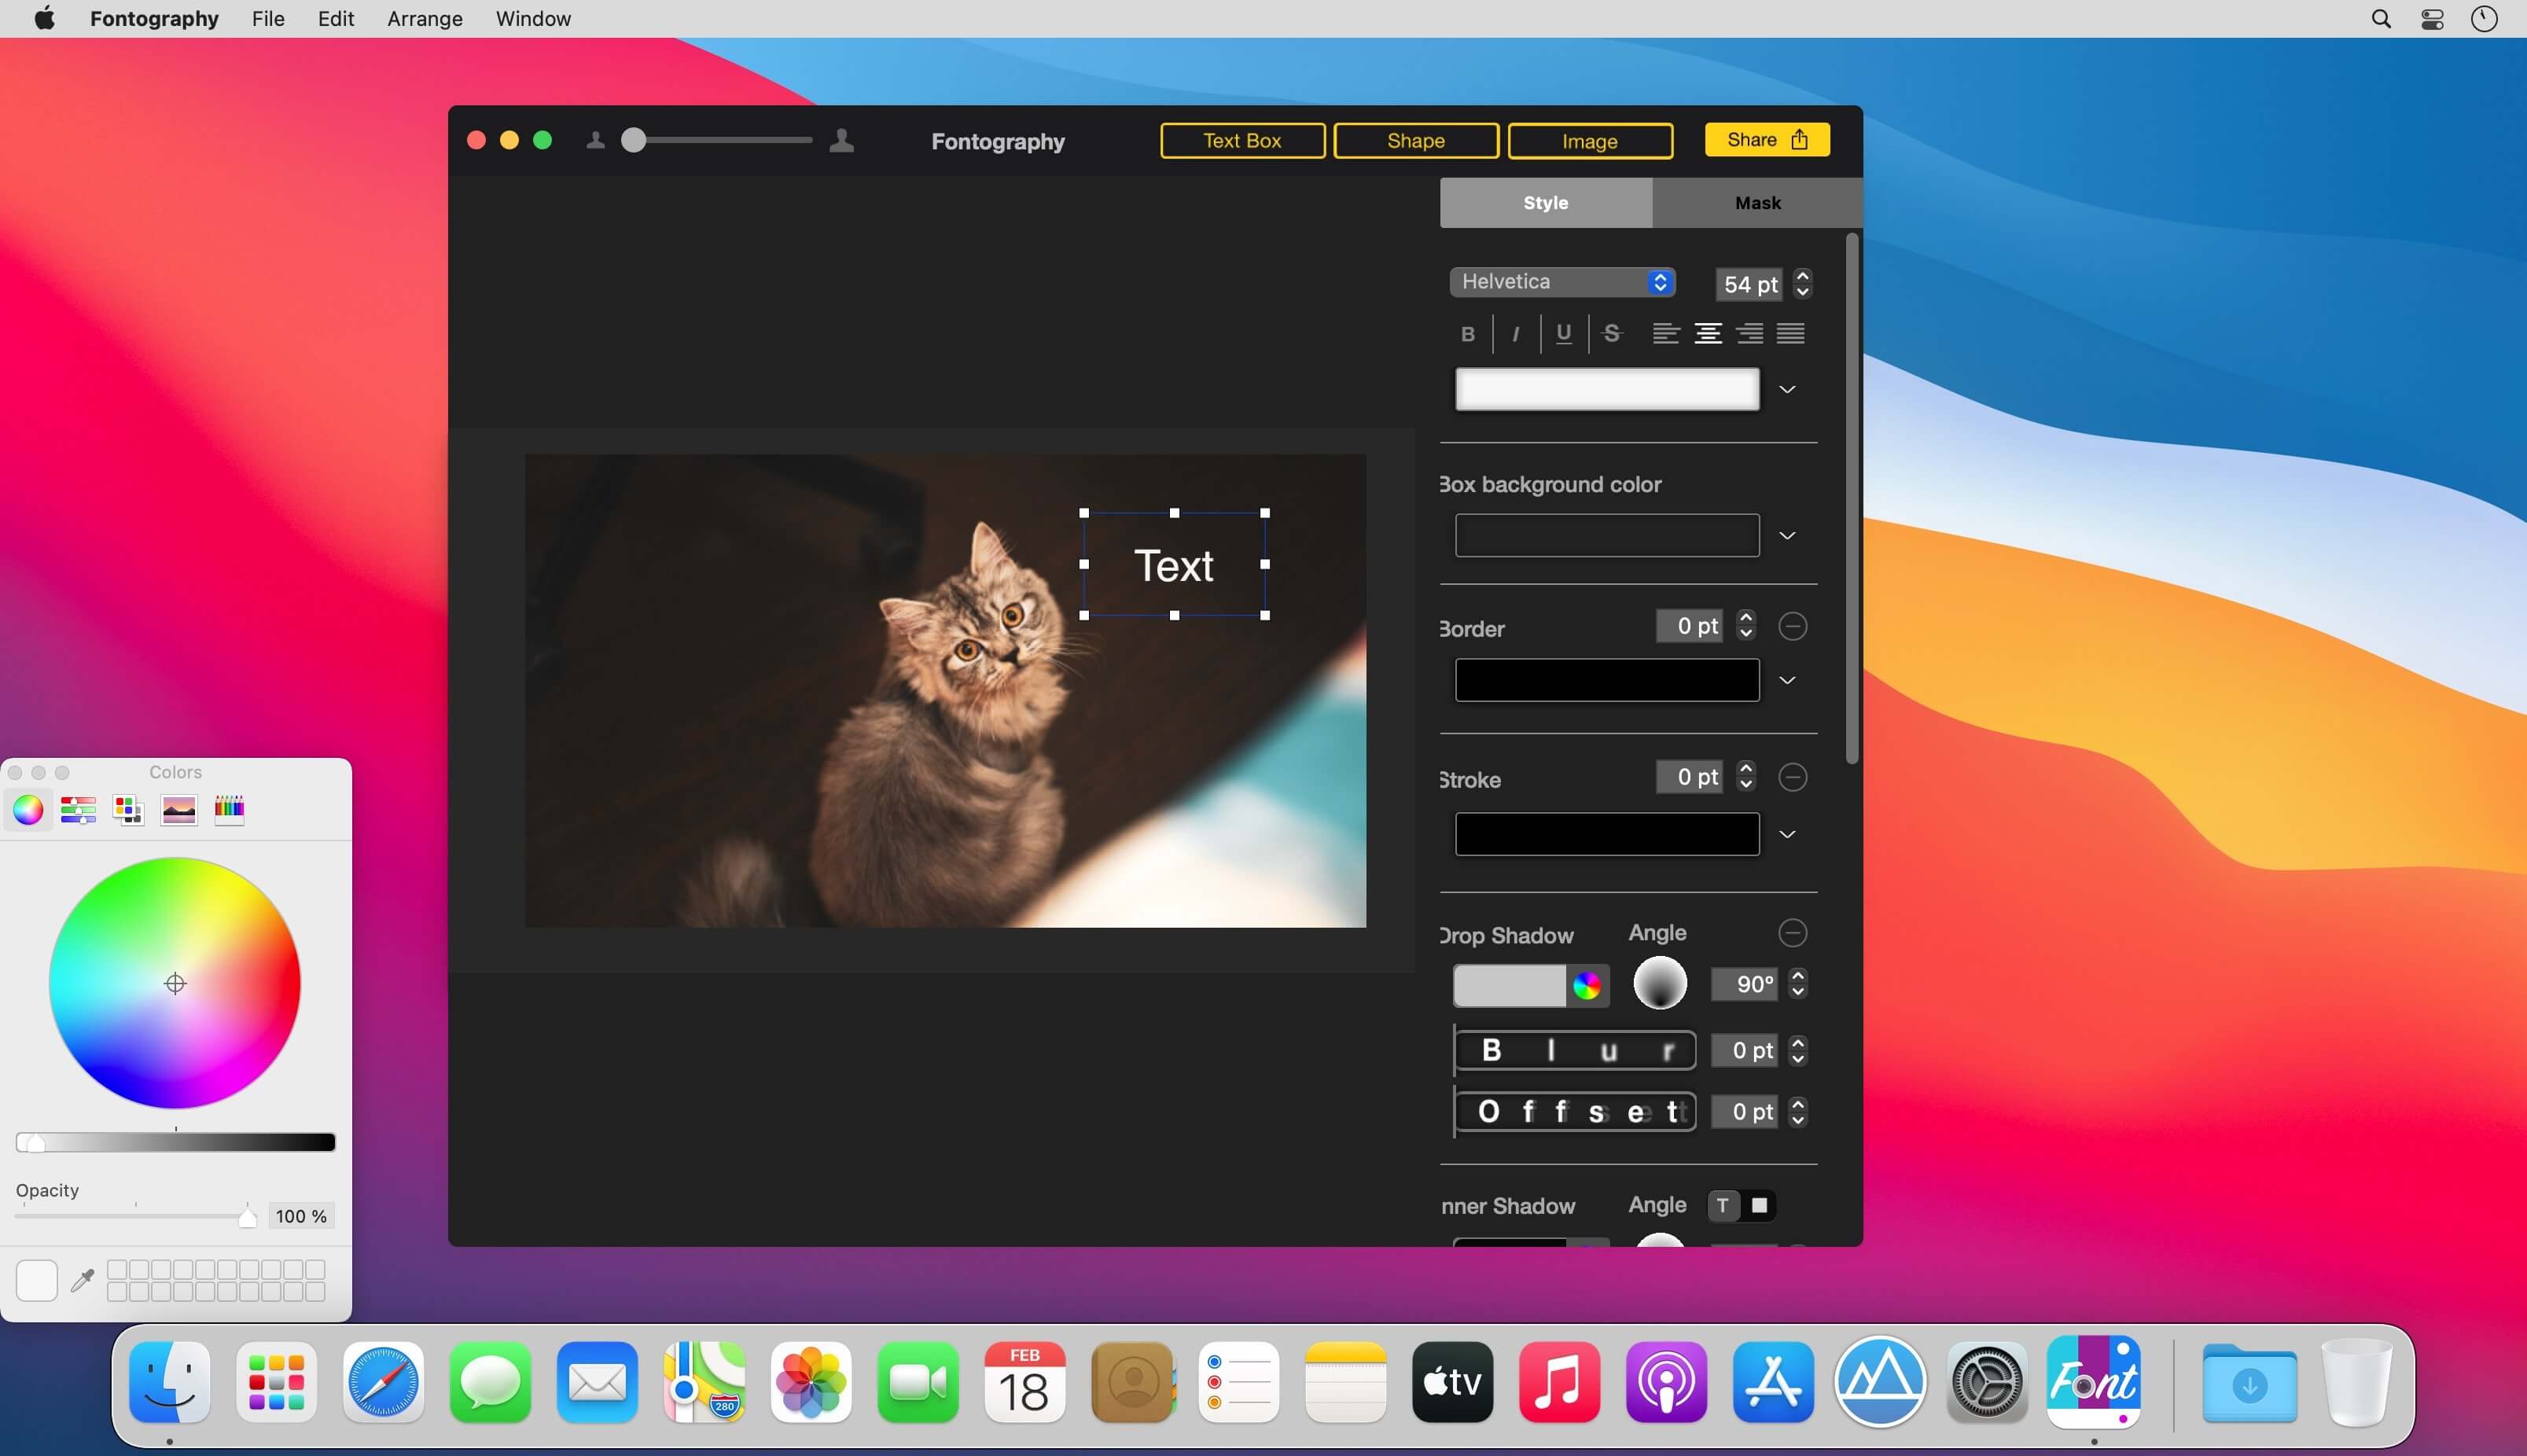Screen dimensions: 2527x1456
Task: Select the Color Sliders tab in Colors
Action: [78, 809]
